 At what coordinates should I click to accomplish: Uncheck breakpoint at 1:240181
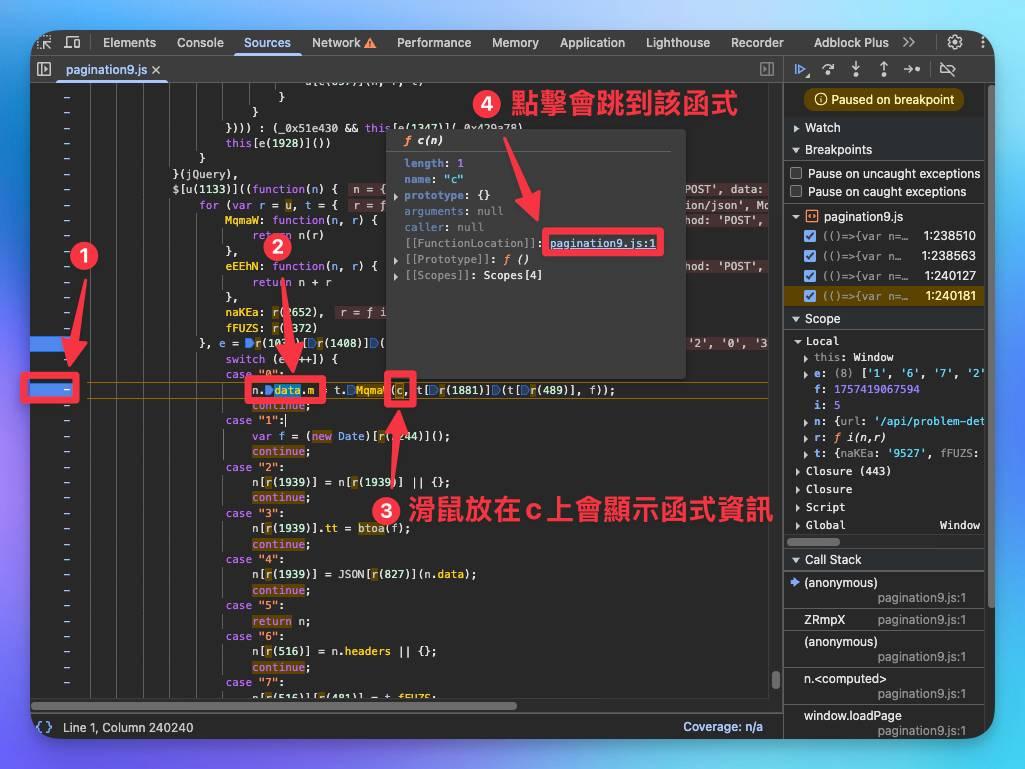[810, 296]
